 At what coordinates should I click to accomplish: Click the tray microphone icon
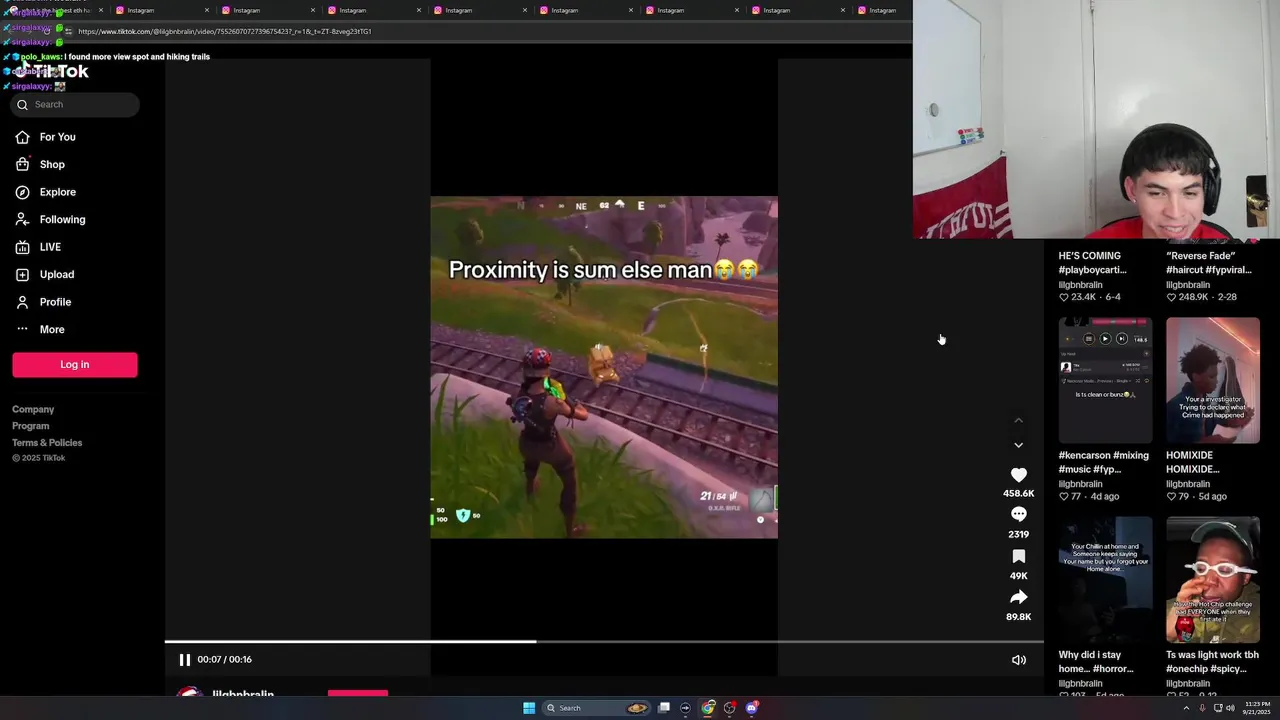click(1204, 708)
